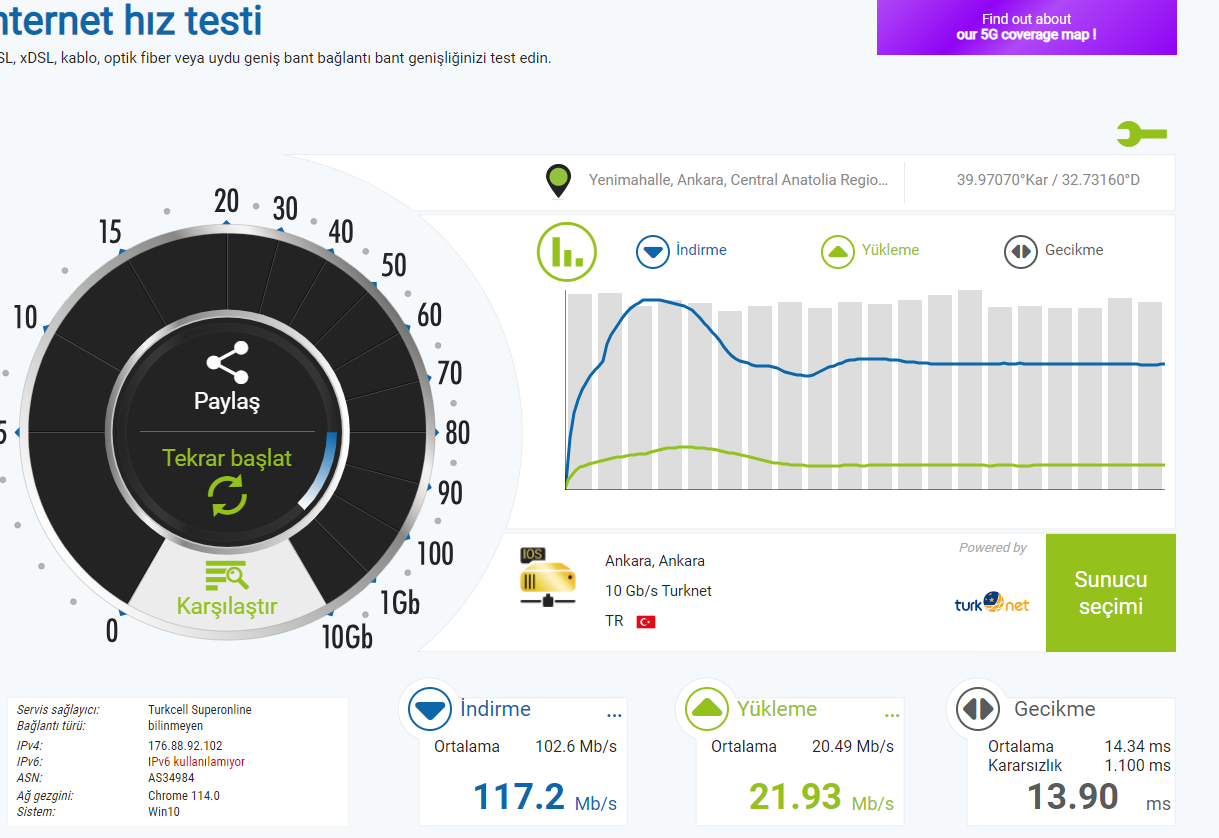Click the 1Gb mark on the speedometer
The width and height of the screenshot is (1219, 838).
(x=400, y=602)
